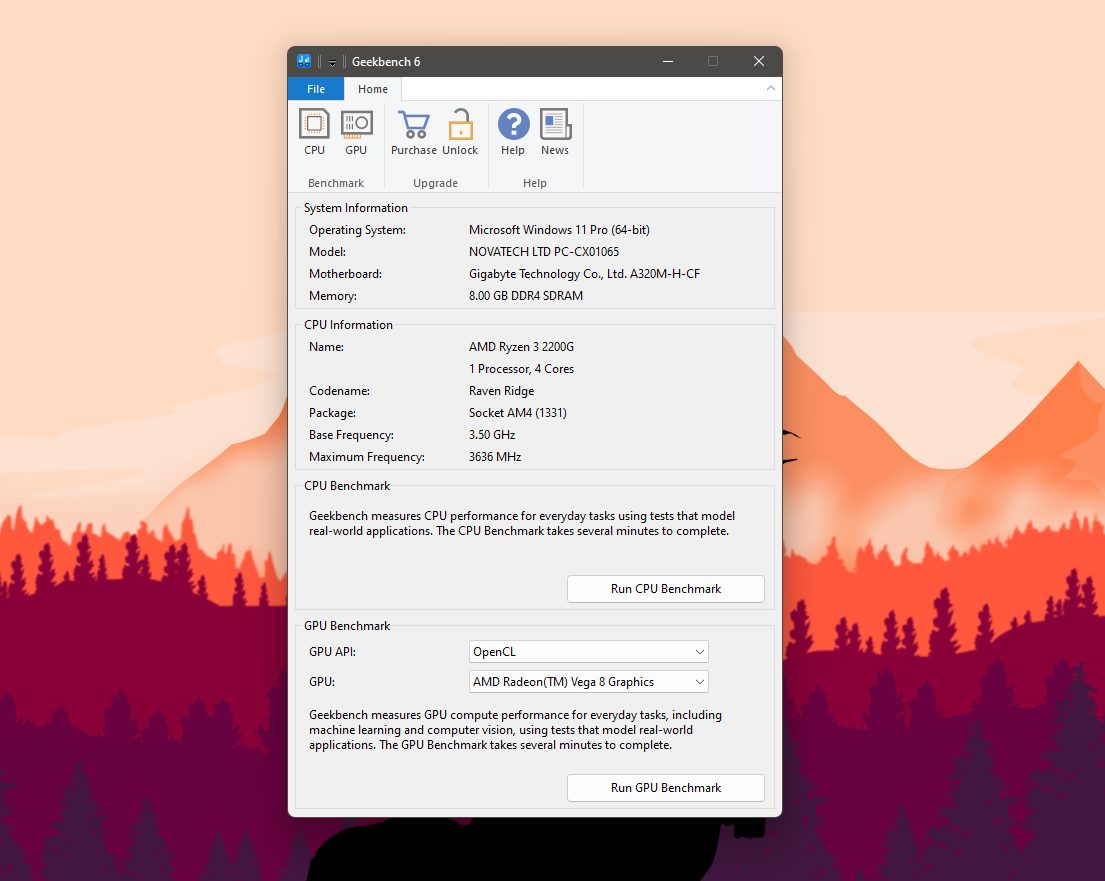Open Help using the question mark icon
This screenshot has height=881, width=1105.
(x=513, y=125)
